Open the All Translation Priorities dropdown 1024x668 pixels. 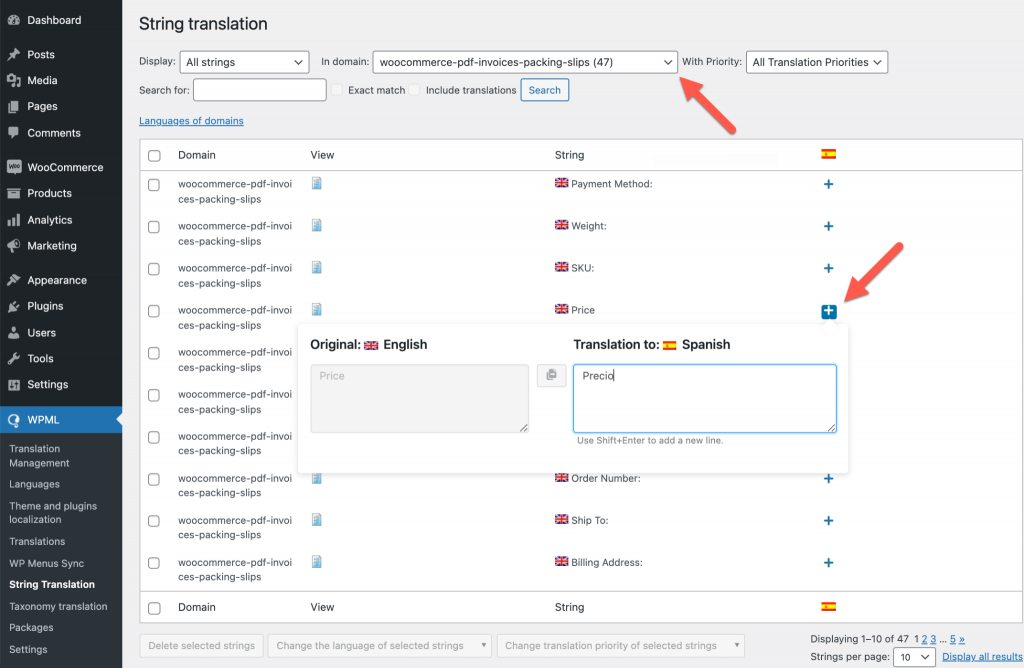click(x=817, y=62)
